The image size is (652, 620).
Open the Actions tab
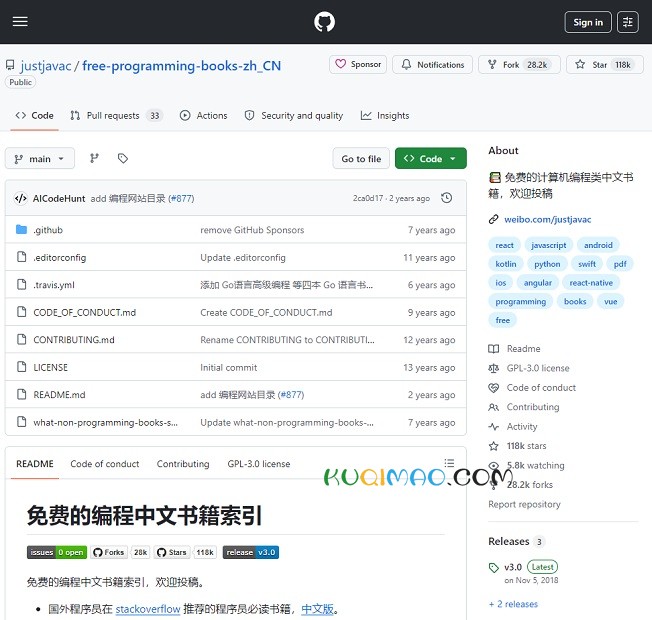pos(203,116)
